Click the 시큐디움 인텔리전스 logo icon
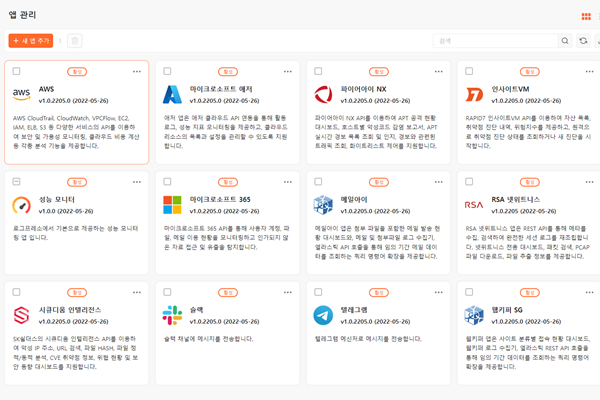This screenshot has width=600, height=400. tap(21, 315)
